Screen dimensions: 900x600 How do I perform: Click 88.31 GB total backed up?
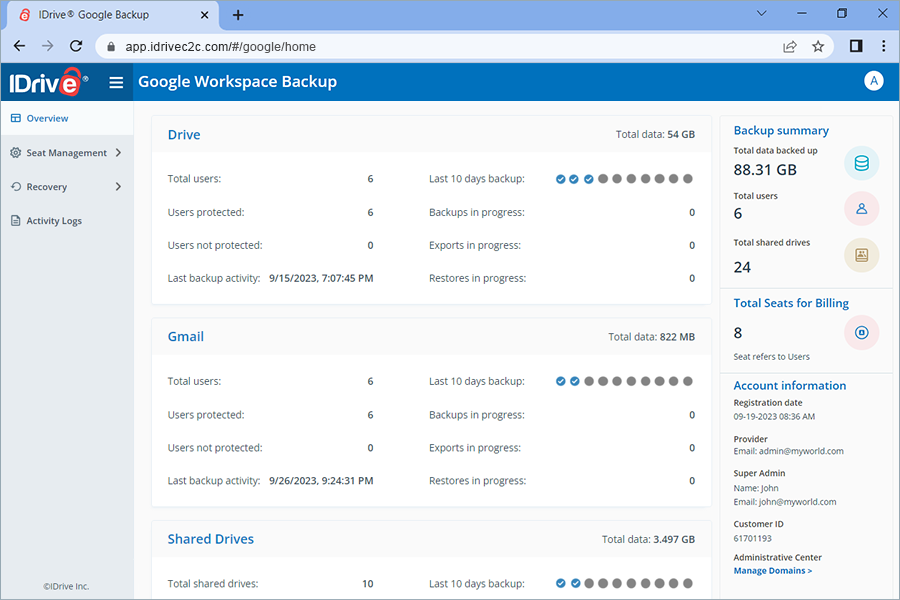coord(765,170)
